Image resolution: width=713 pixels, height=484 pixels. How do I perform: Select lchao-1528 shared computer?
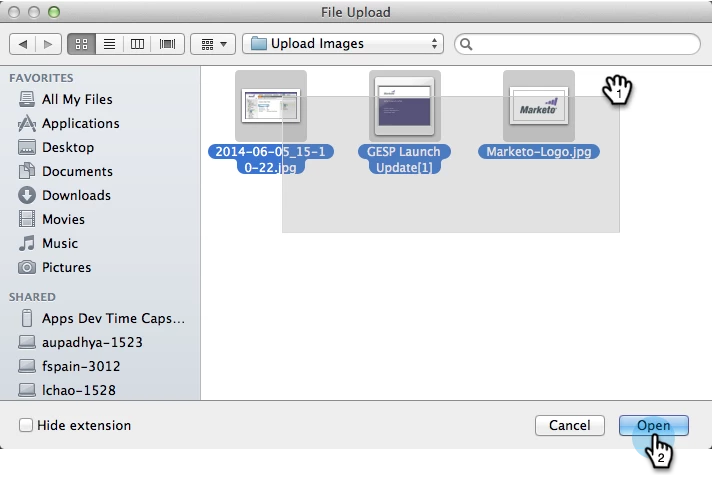tap(78, 390)
